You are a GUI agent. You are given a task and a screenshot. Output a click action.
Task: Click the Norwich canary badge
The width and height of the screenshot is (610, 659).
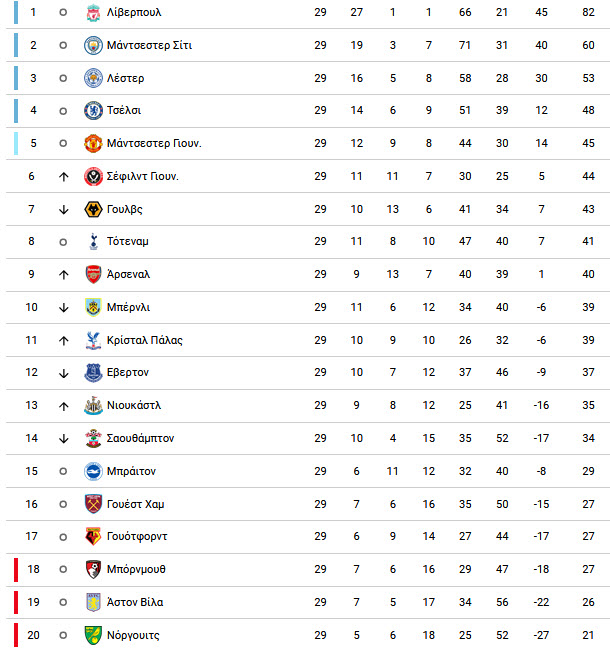coord(93,635)
